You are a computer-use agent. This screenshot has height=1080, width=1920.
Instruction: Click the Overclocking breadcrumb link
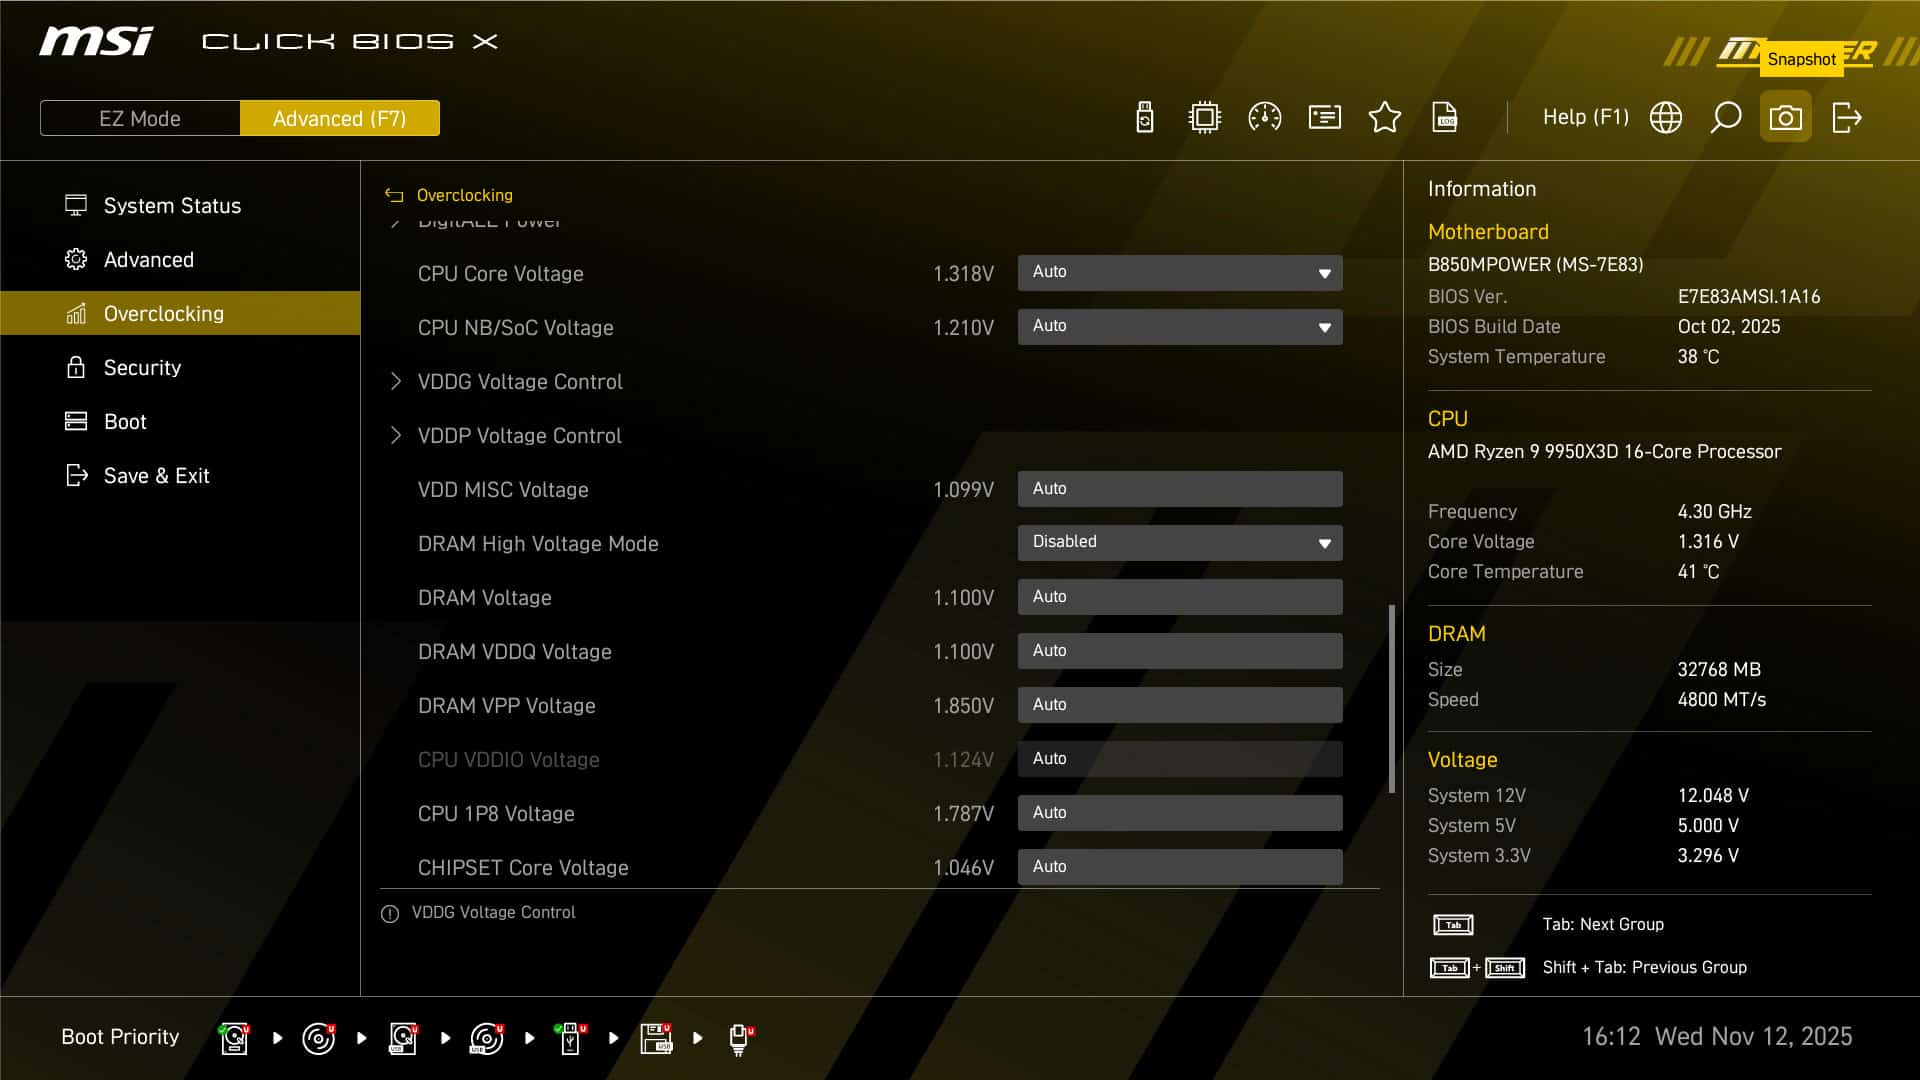point(465,195)
